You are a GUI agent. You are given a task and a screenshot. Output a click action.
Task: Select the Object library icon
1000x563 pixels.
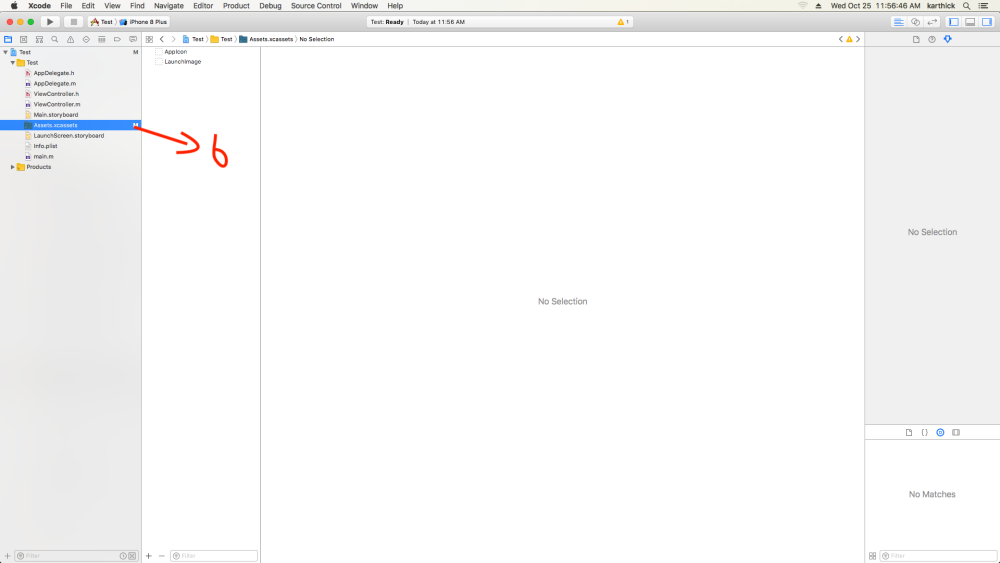(x=940, y=432)
